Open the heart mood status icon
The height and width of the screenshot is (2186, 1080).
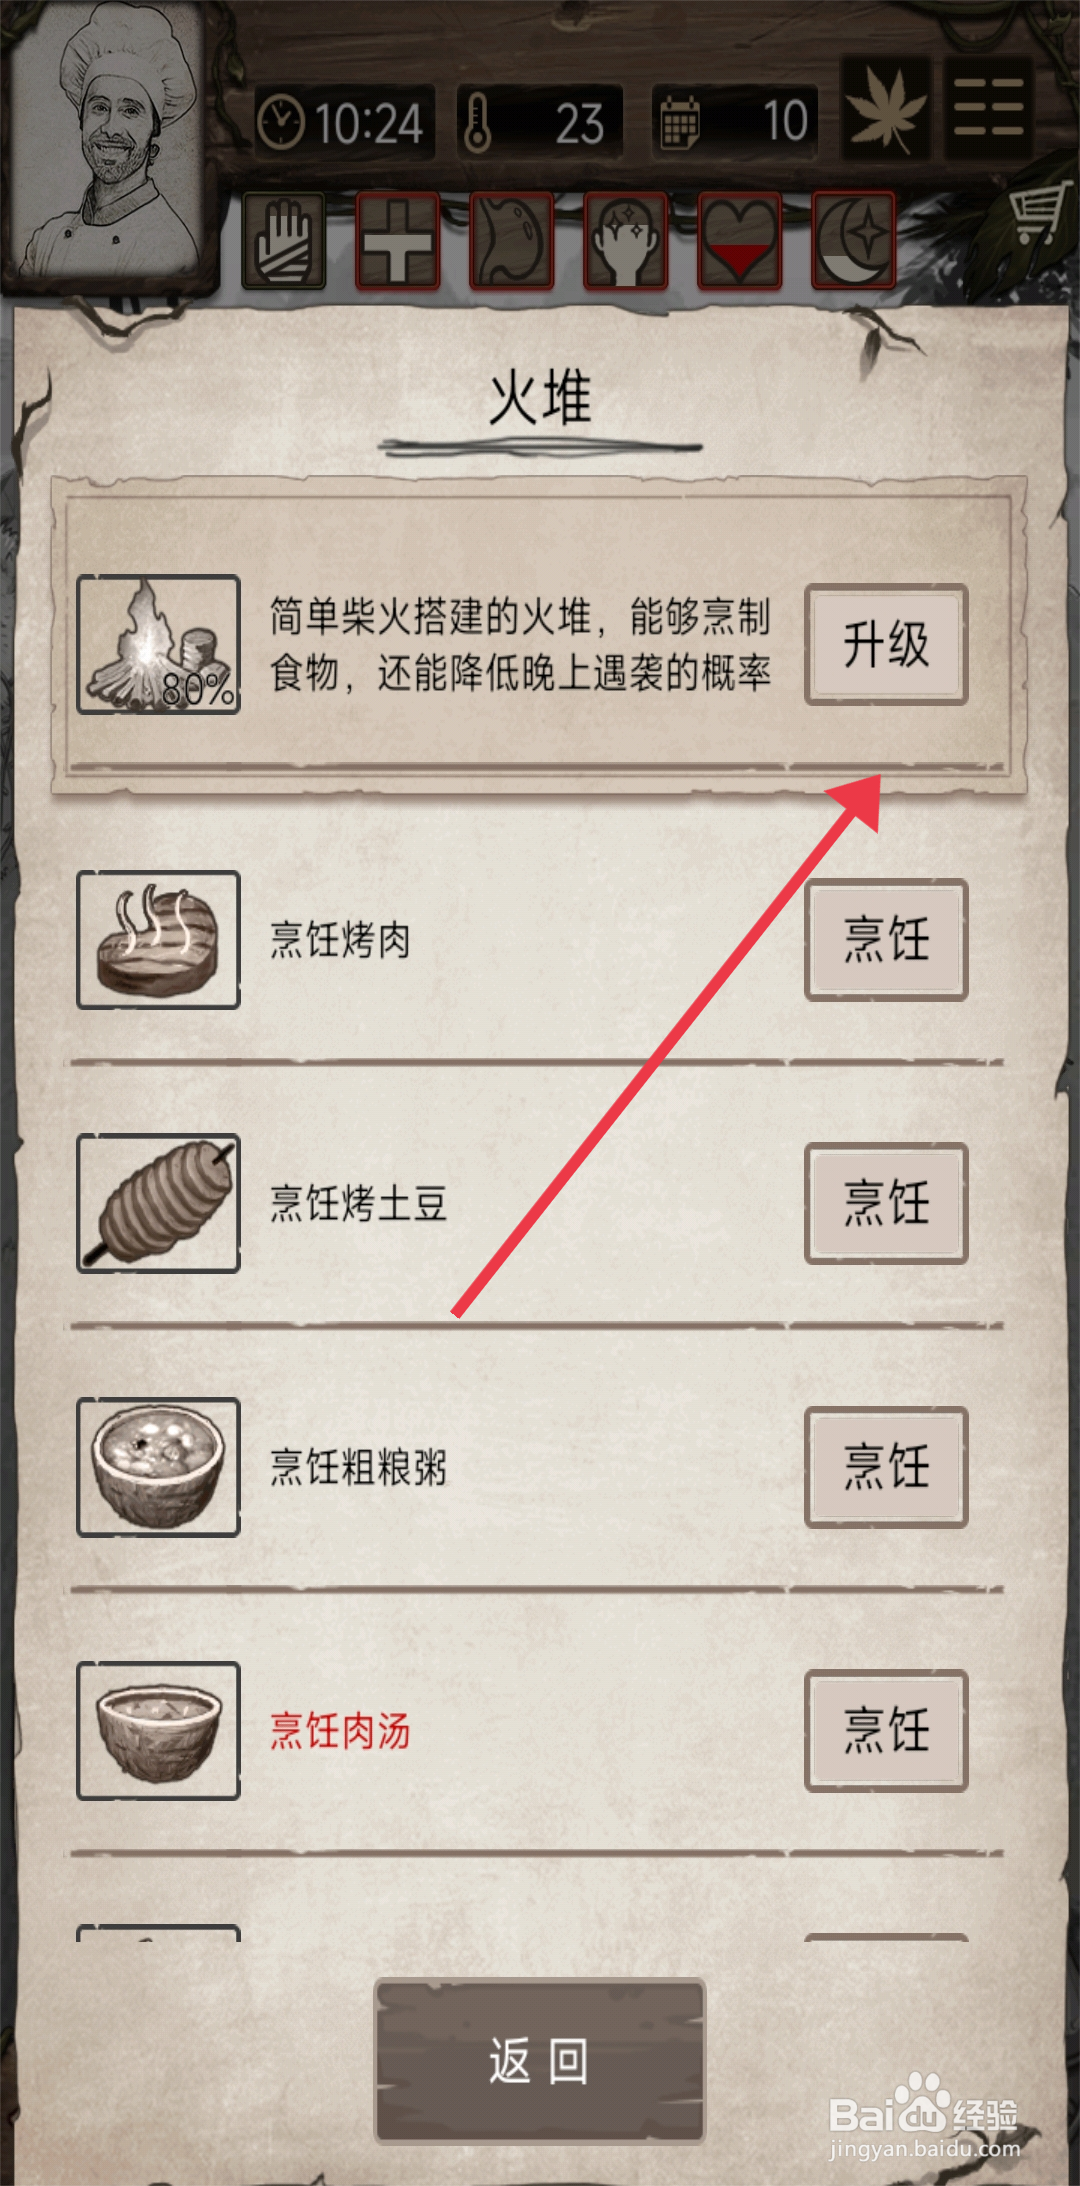tap(740, 242)
